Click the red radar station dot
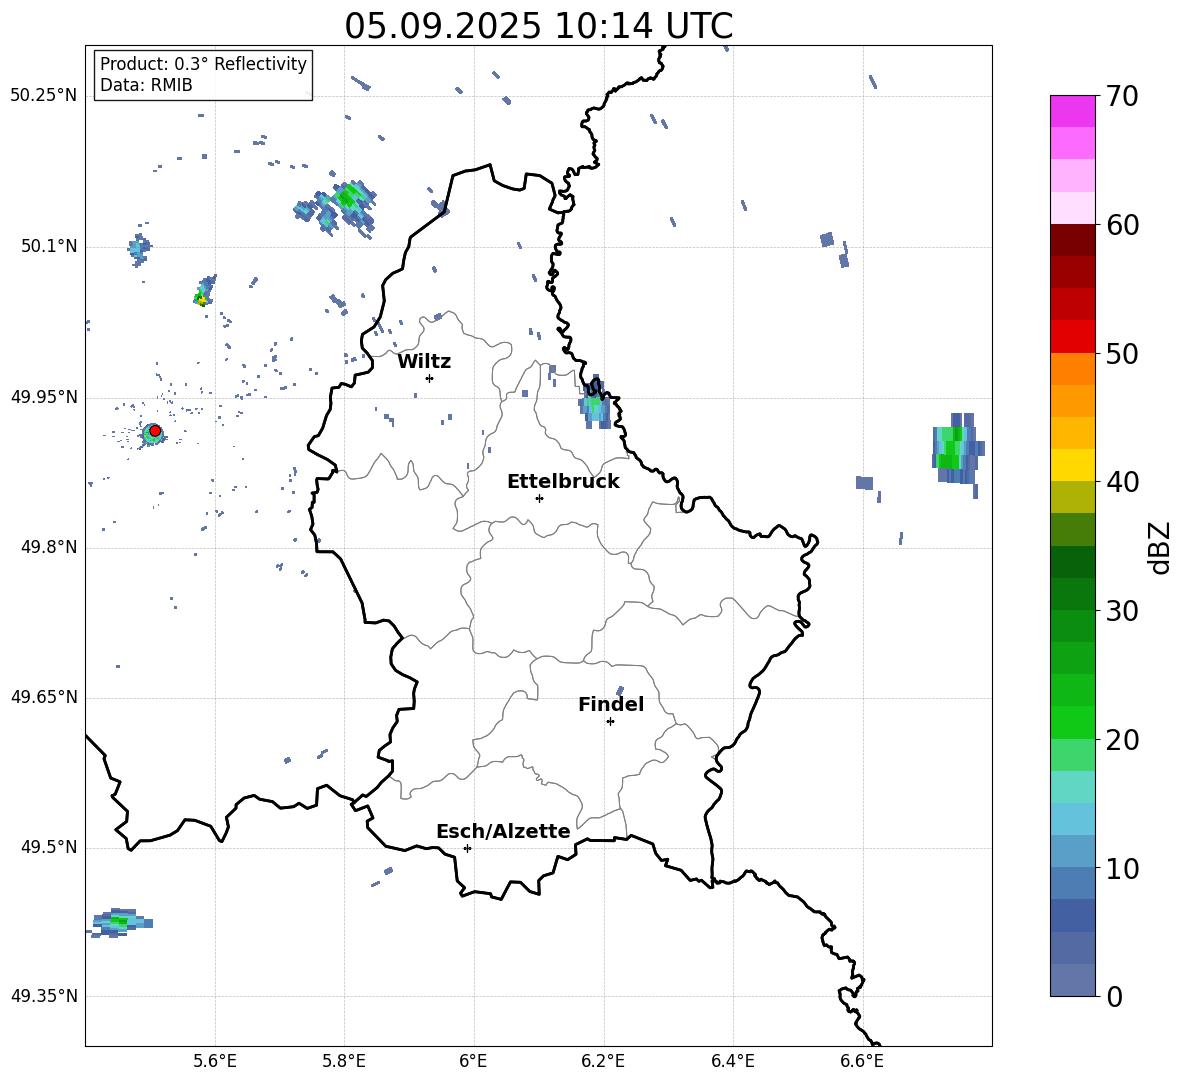Viewport: 1184px width, 1081px height. pos(155,430)
